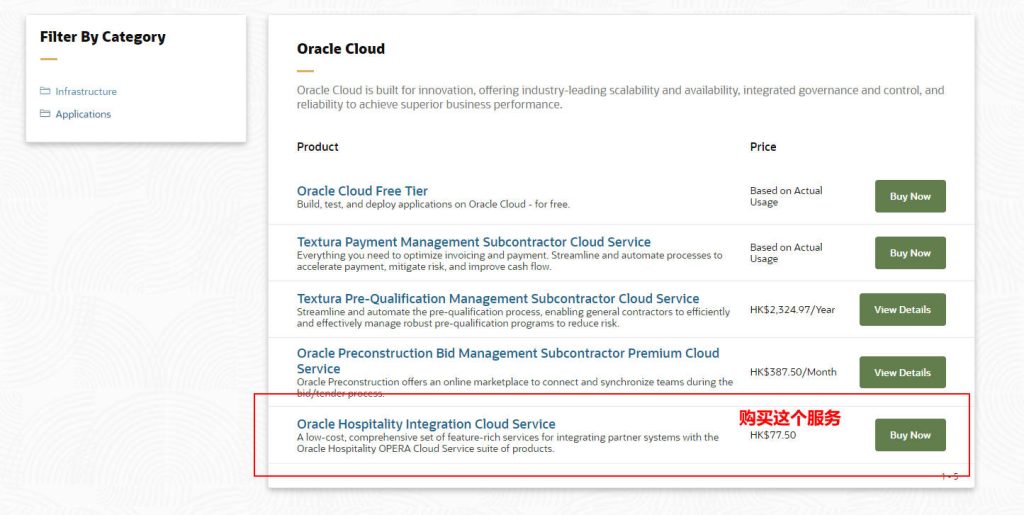Open Textura Pre-Qualification Management Subcontractor Cloud Service
This screenshot has height=515, width=1024.
tap(498, 298)
